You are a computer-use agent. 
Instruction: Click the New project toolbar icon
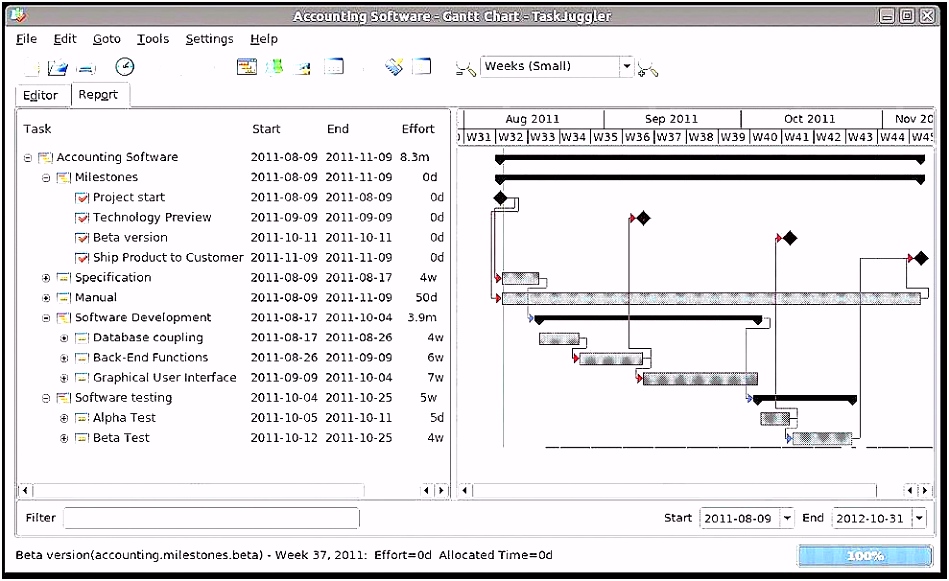pos(31,67)
